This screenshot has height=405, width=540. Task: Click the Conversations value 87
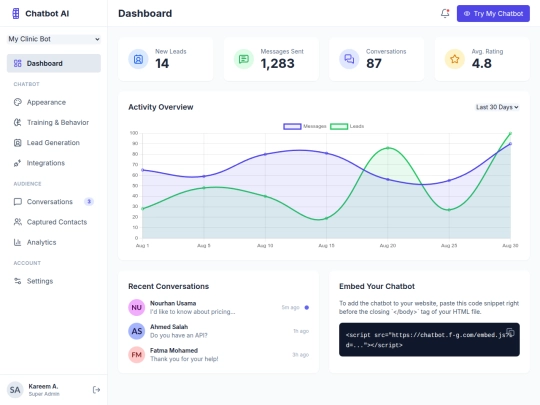[x=374, y=64]
